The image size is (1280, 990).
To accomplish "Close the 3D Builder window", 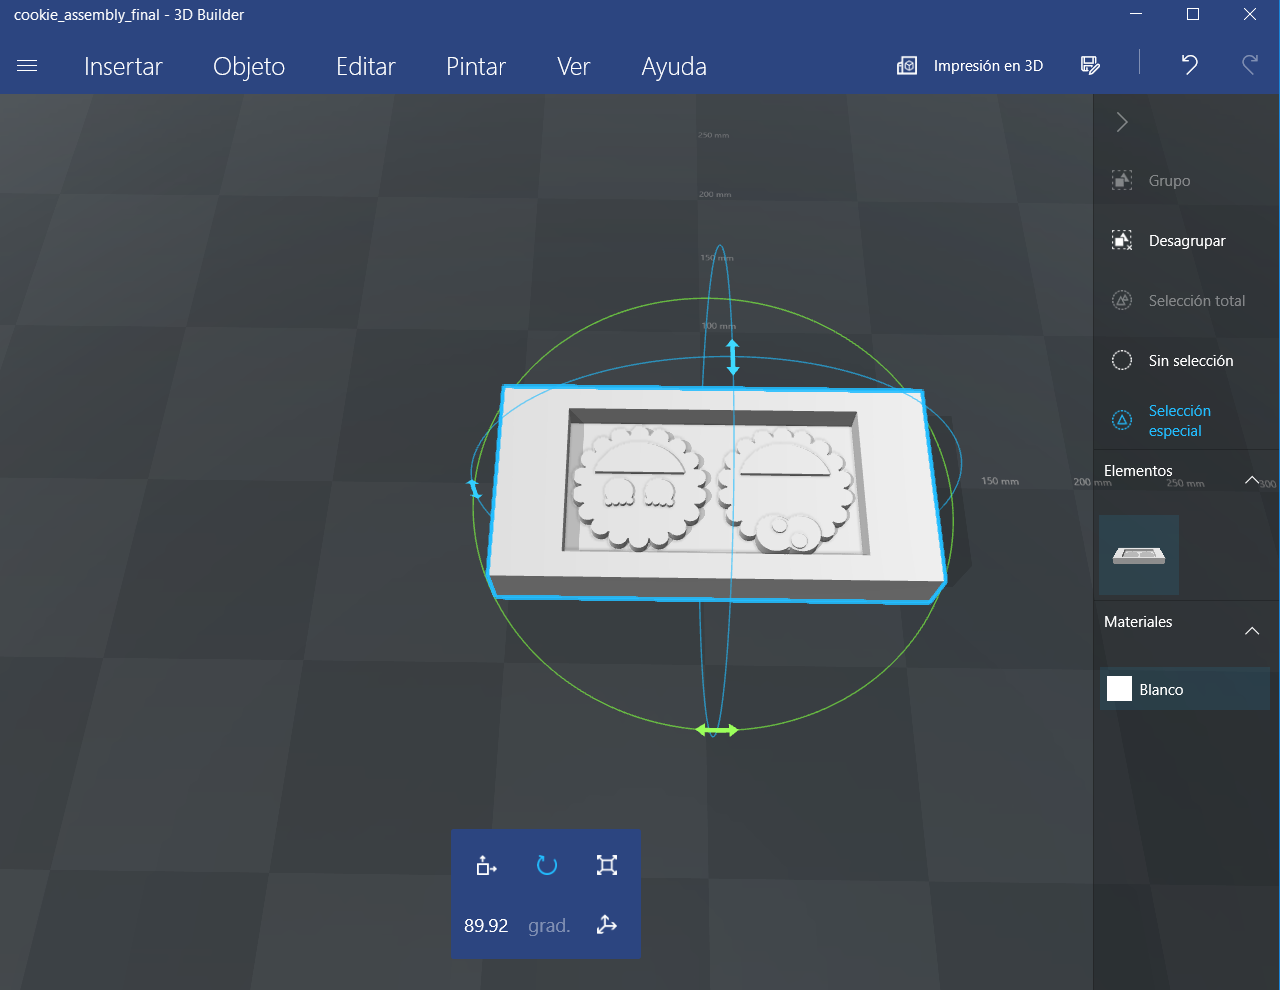I will point(1250,14).
